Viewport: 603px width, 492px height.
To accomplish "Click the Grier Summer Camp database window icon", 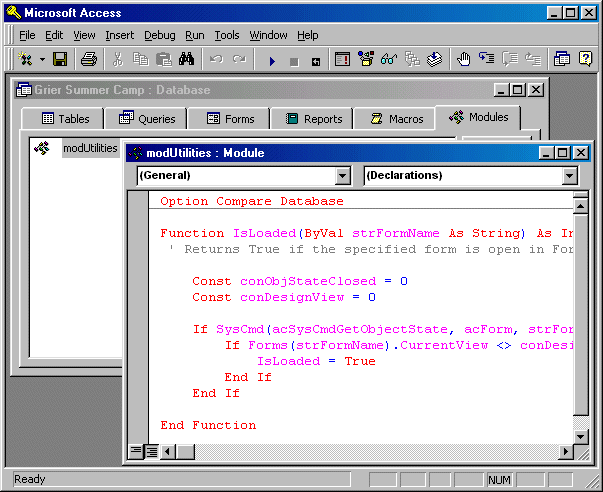I will point(24,90).
